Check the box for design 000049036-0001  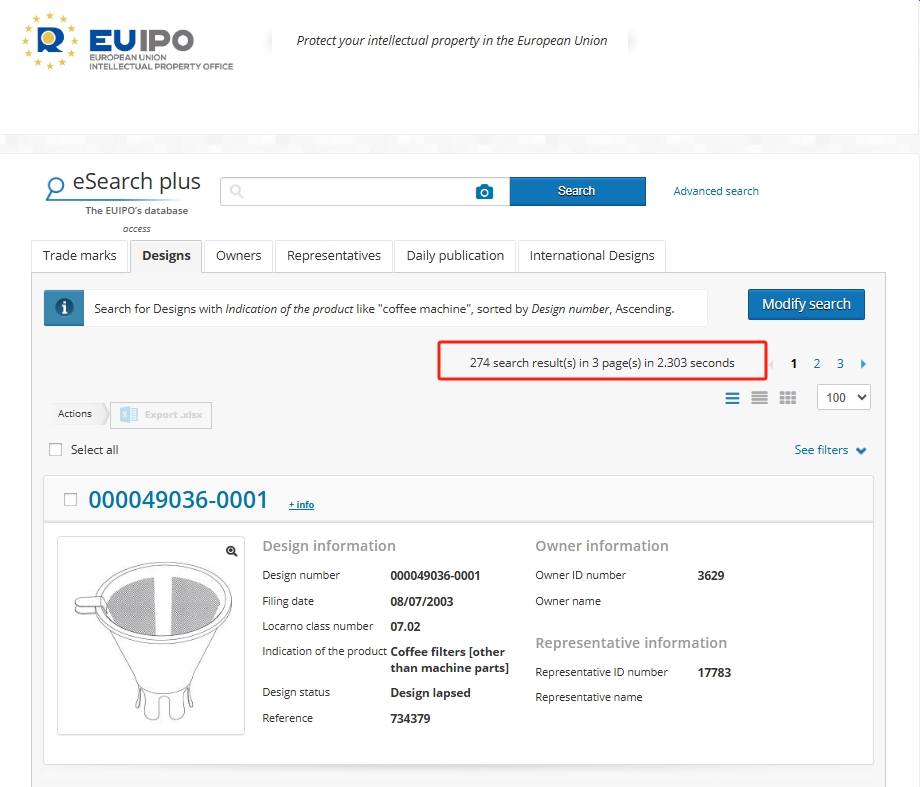pyautogui.click(x=70, y=499)
